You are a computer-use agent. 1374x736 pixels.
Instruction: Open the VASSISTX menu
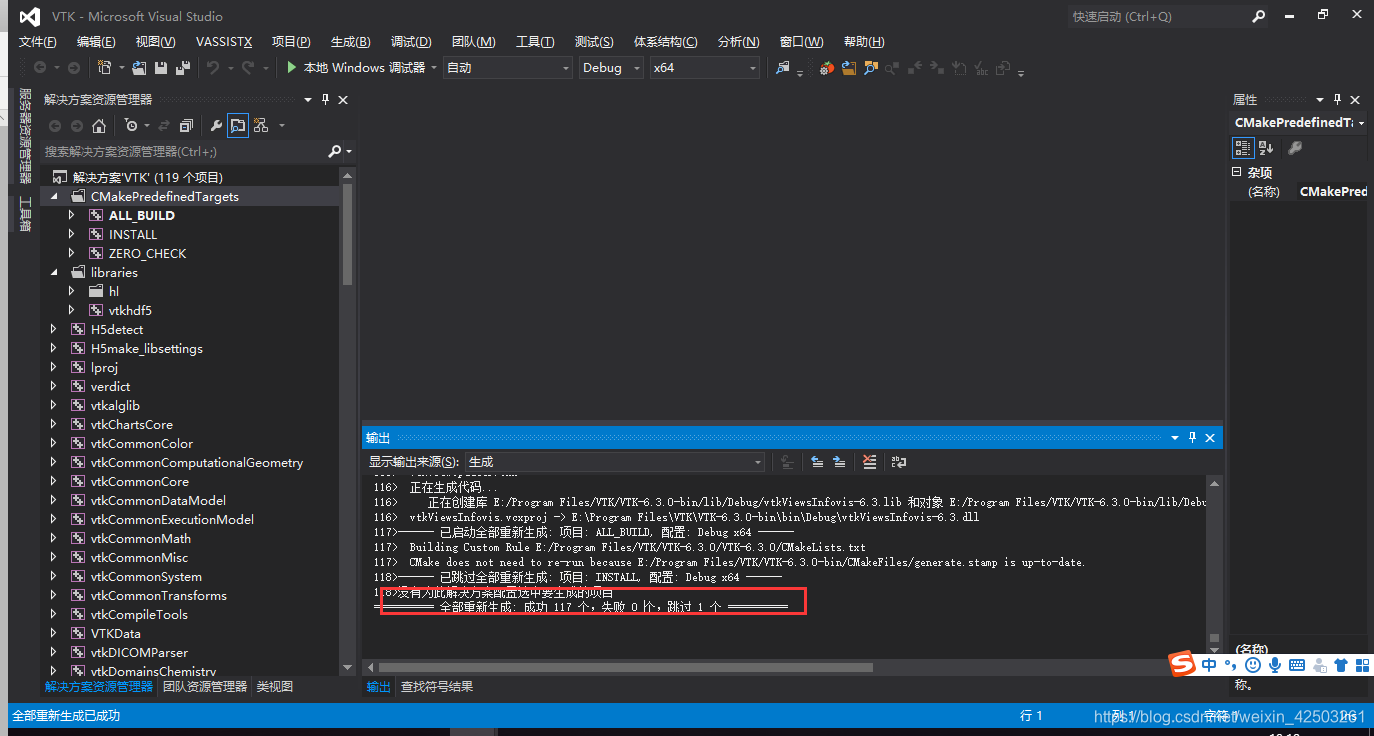point(224,41)
